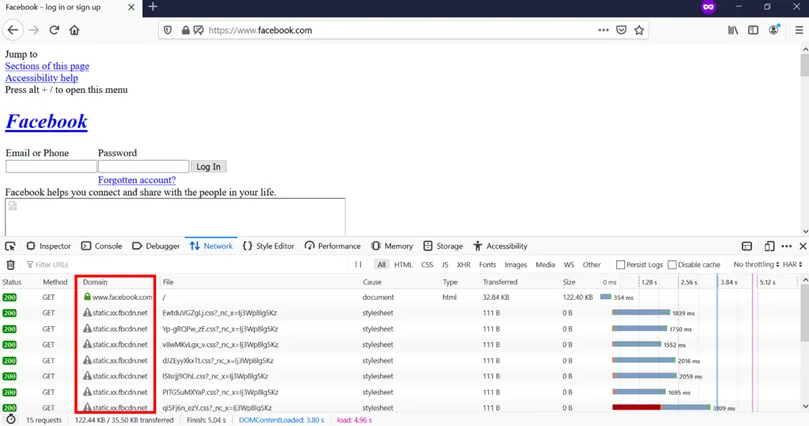Reload the page with the refresh icon
Viewport: 809px width, 426px height.
click(x=54, y=30)
